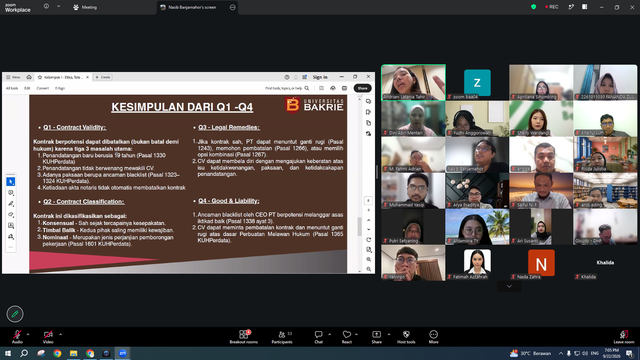The width and height of the screenshot is (640, 360).
Task: Select Nada Zahra's orange N tile
Action: tap(541, 262)
